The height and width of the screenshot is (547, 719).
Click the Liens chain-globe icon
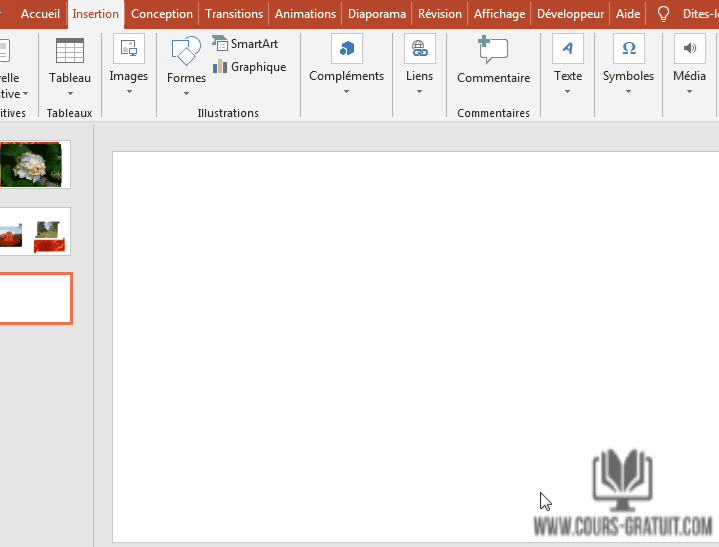point(420,48)
